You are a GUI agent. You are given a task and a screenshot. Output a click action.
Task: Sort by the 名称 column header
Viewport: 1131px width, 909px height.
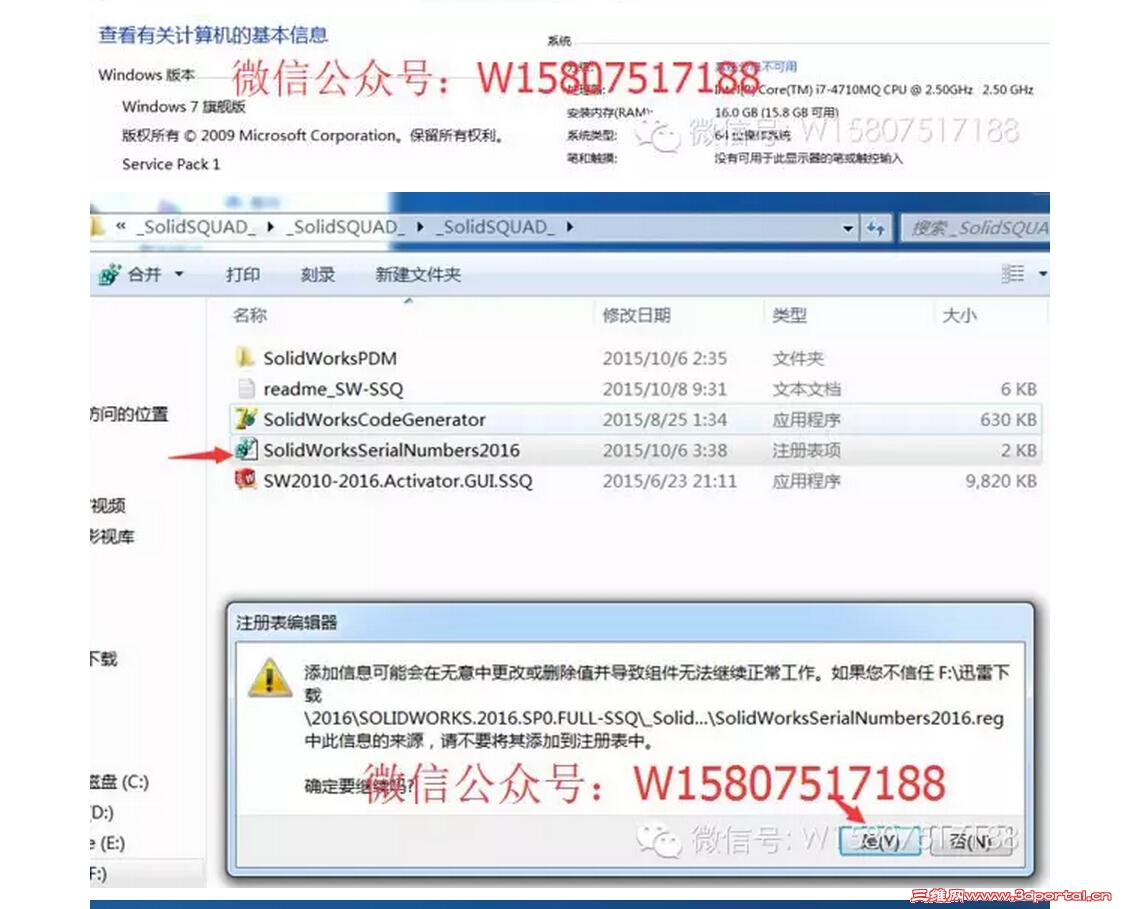point(250,315)
